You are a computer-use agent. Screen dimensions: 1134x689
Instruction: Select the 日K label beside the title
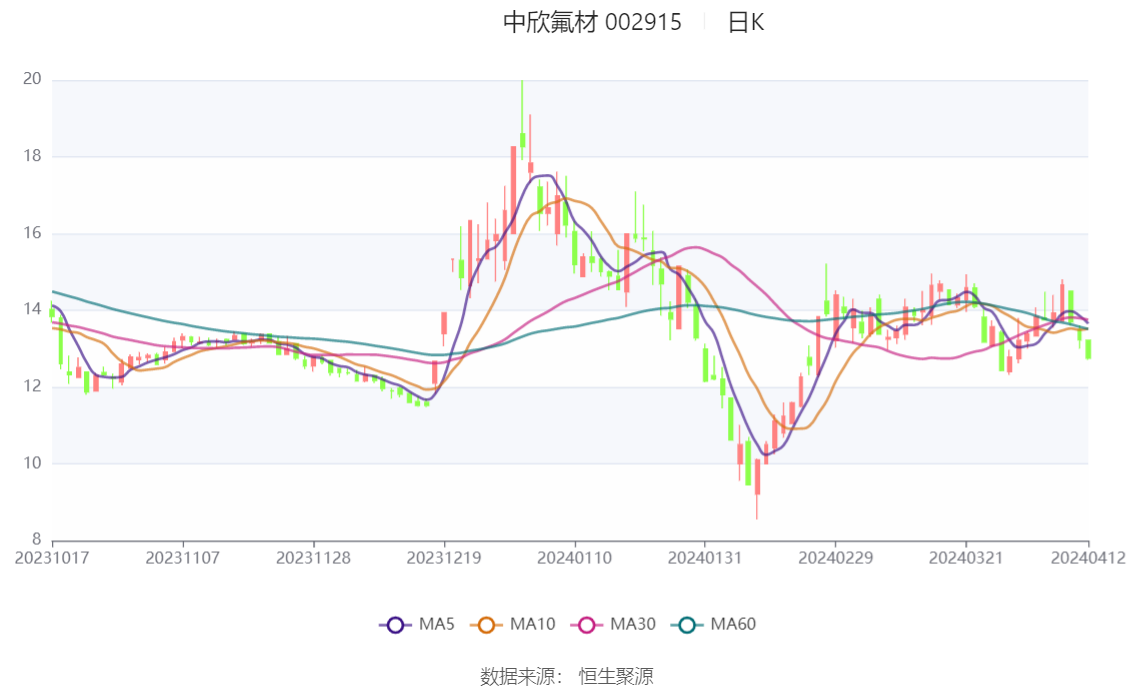[x=746, y=22]
